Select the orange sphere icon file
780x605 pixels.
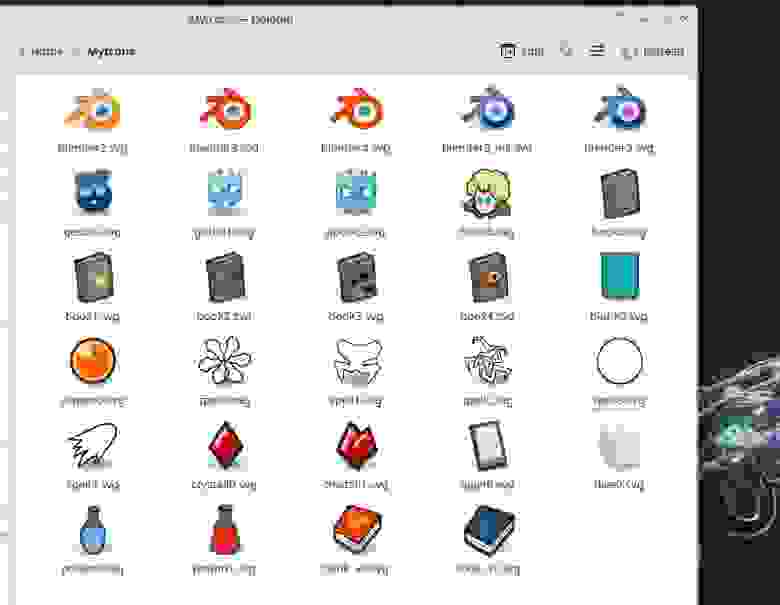click(93, 361)
